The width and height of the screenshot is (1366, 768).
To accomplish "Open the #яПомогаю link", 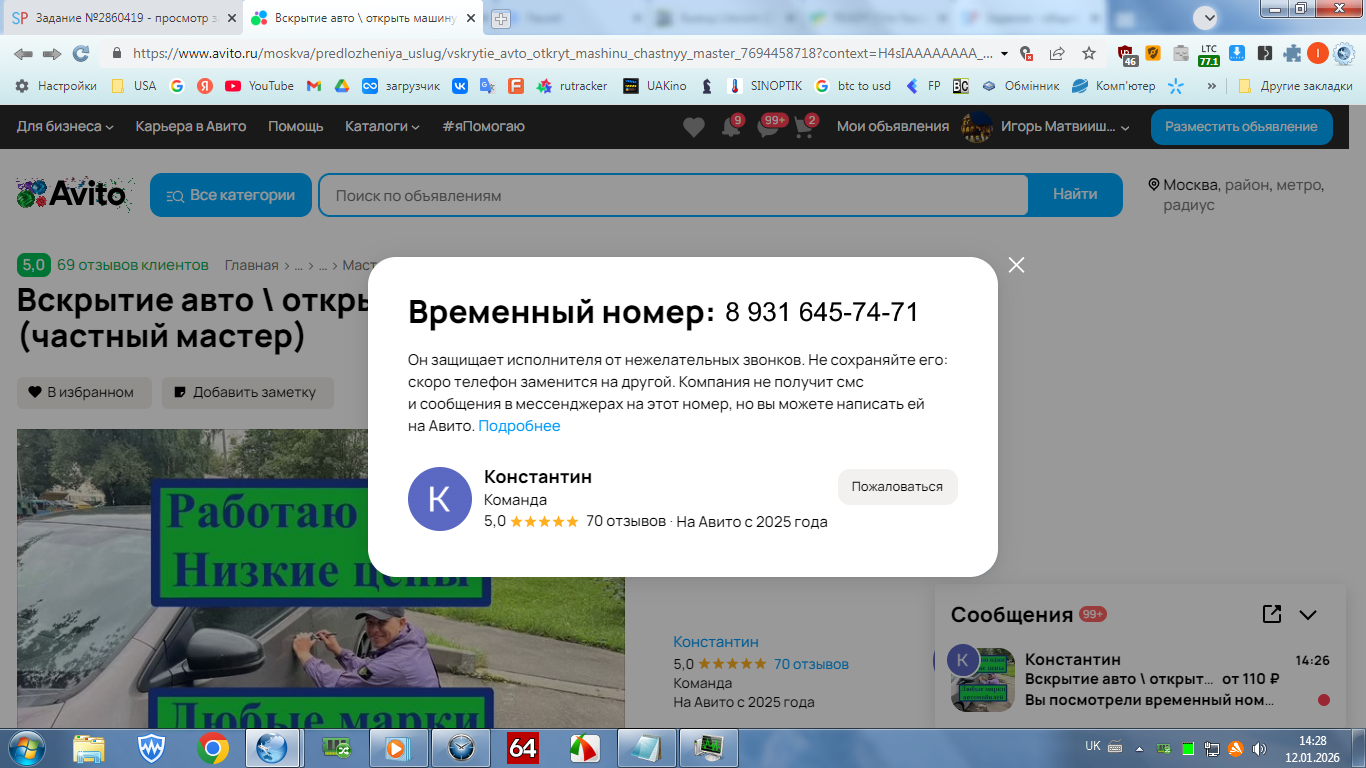I will [x=483, y=127].
